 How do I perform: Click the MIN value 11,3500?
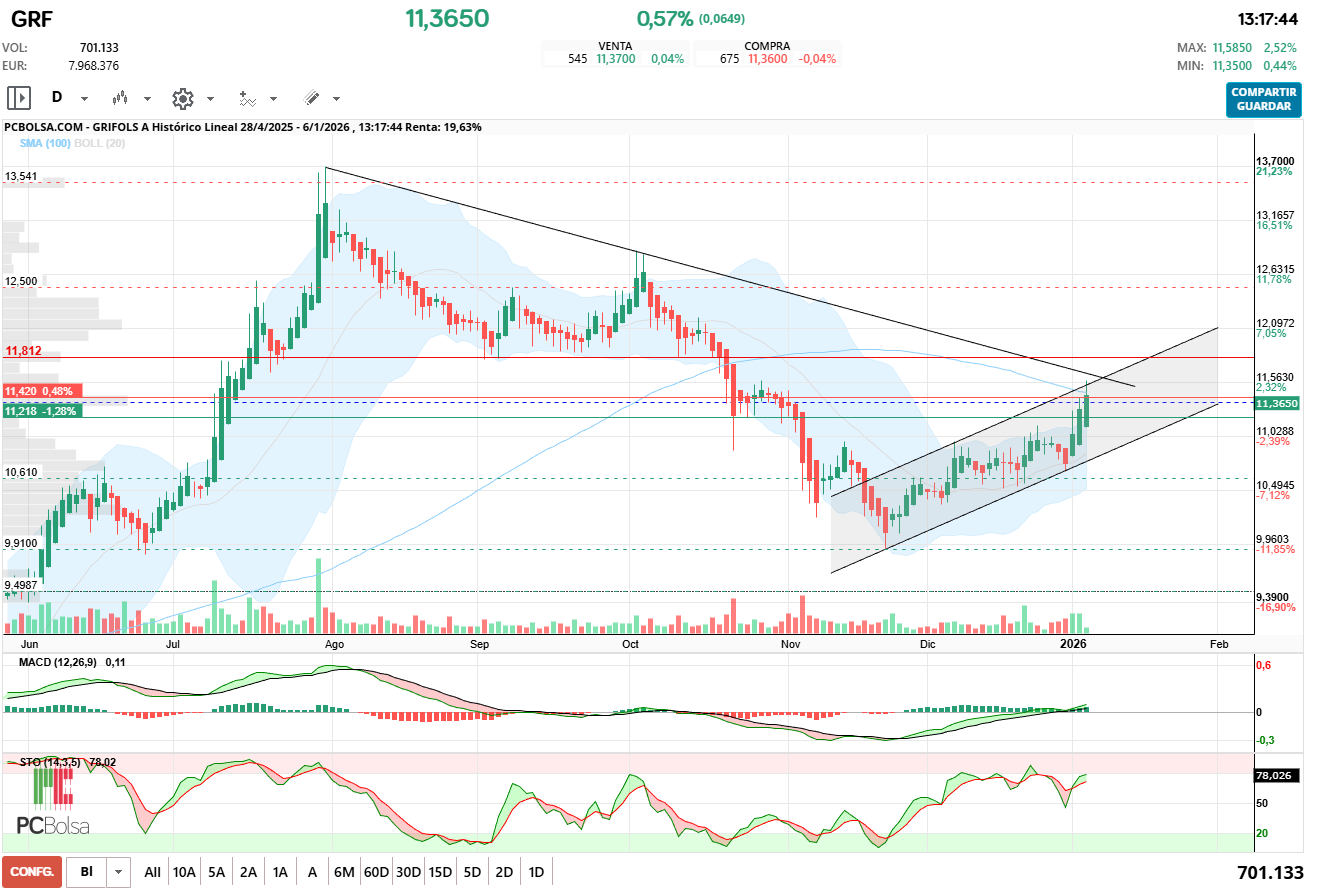tap(1233, 66)
